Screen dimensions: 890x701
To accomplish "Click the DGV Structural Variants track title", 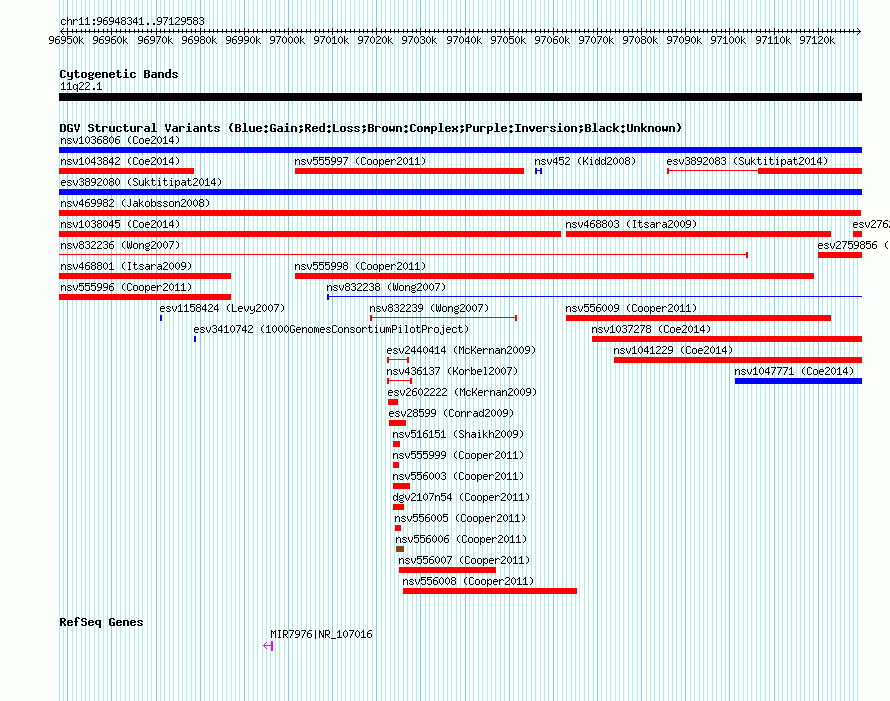I will 371,128.
